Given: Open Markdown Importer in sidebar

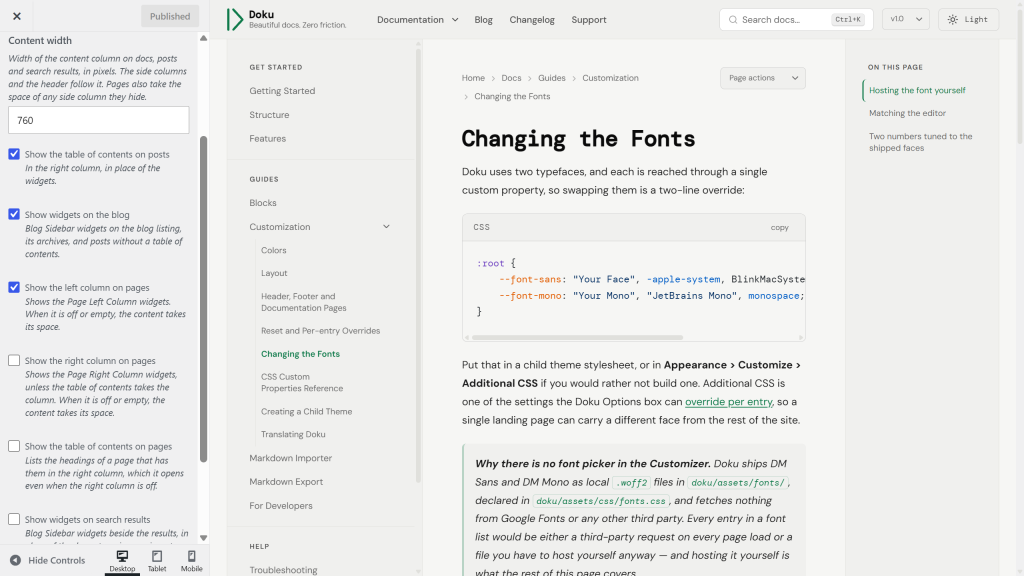Looking at the screenshot, I should [x=291, y=458].
